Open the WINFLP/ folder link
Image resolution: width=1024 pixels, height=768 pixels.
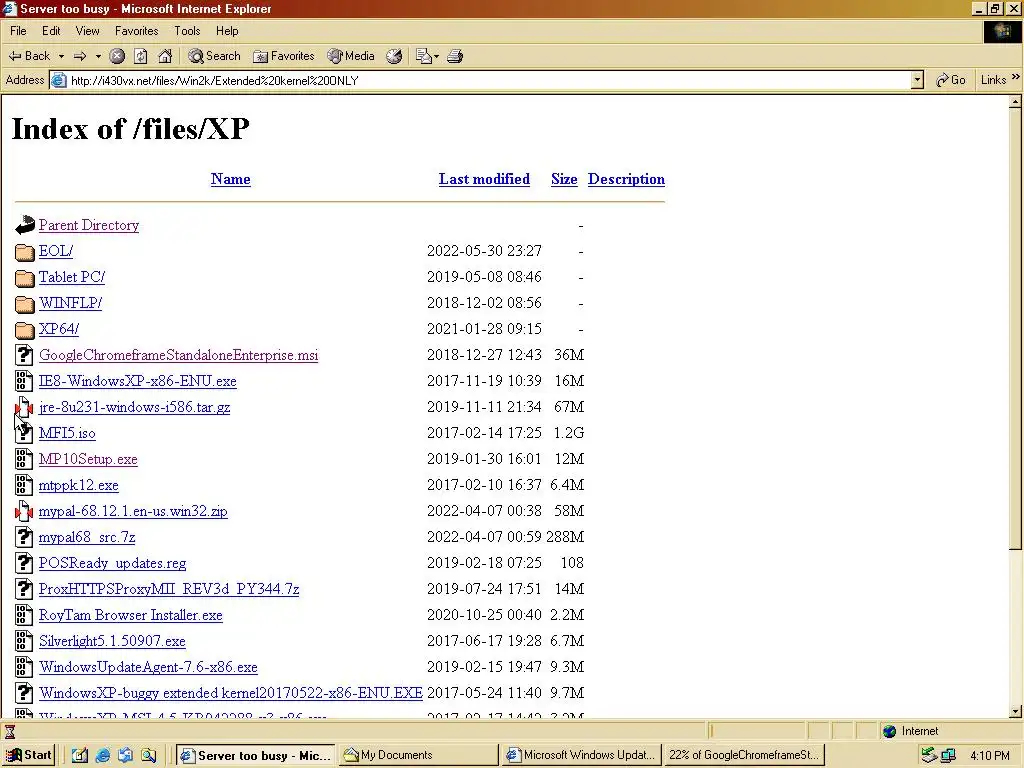[x=70, y=303]
